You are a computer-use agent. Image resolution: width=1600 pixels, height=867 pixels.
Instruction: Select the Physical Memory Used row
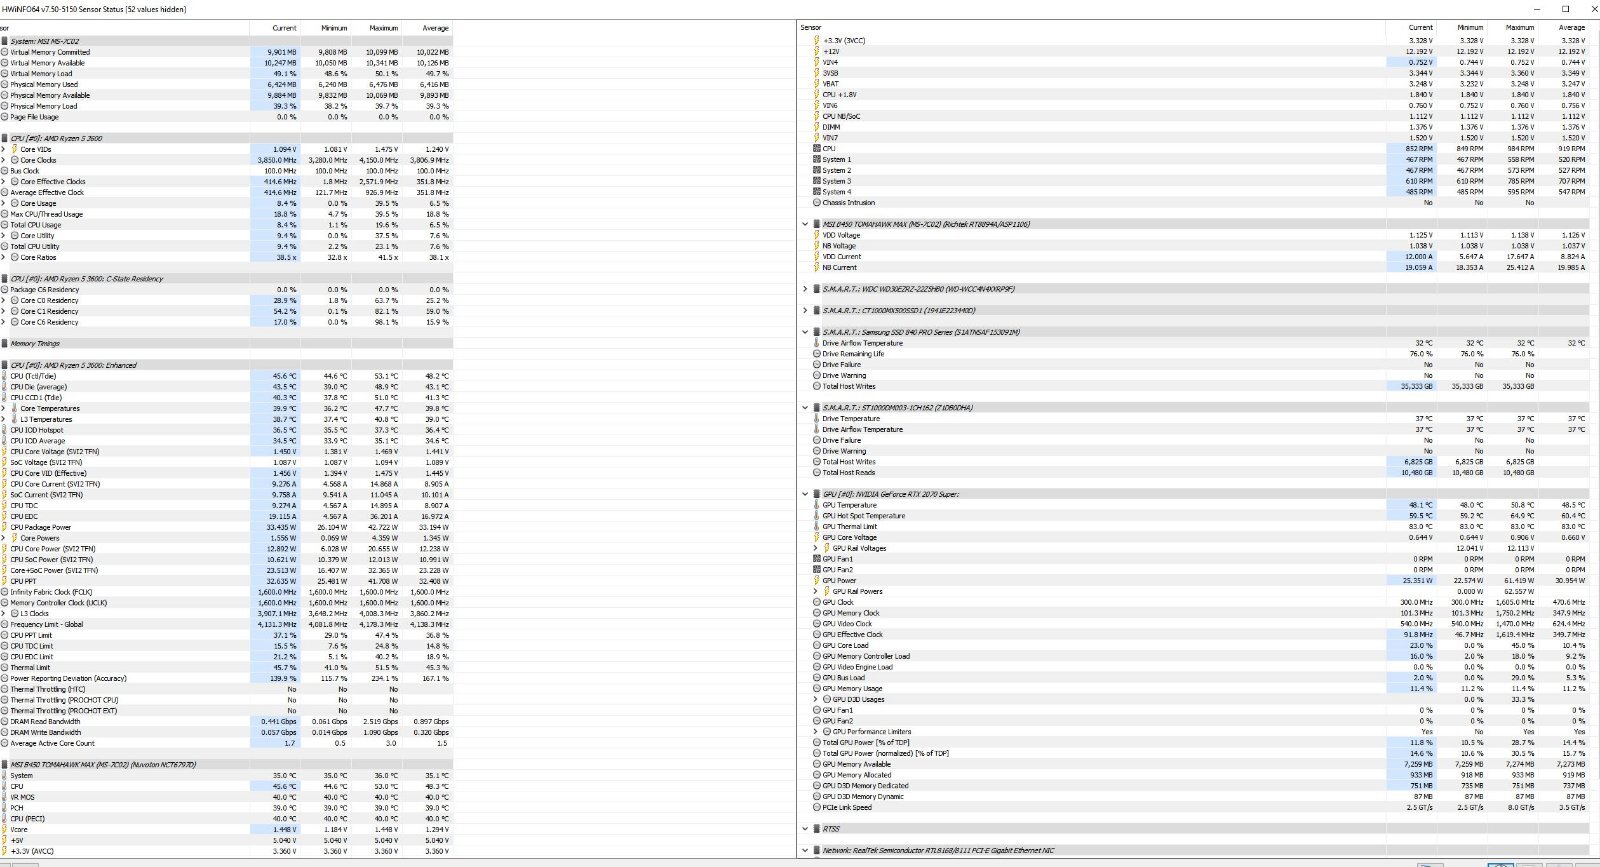tap(226, 84)
